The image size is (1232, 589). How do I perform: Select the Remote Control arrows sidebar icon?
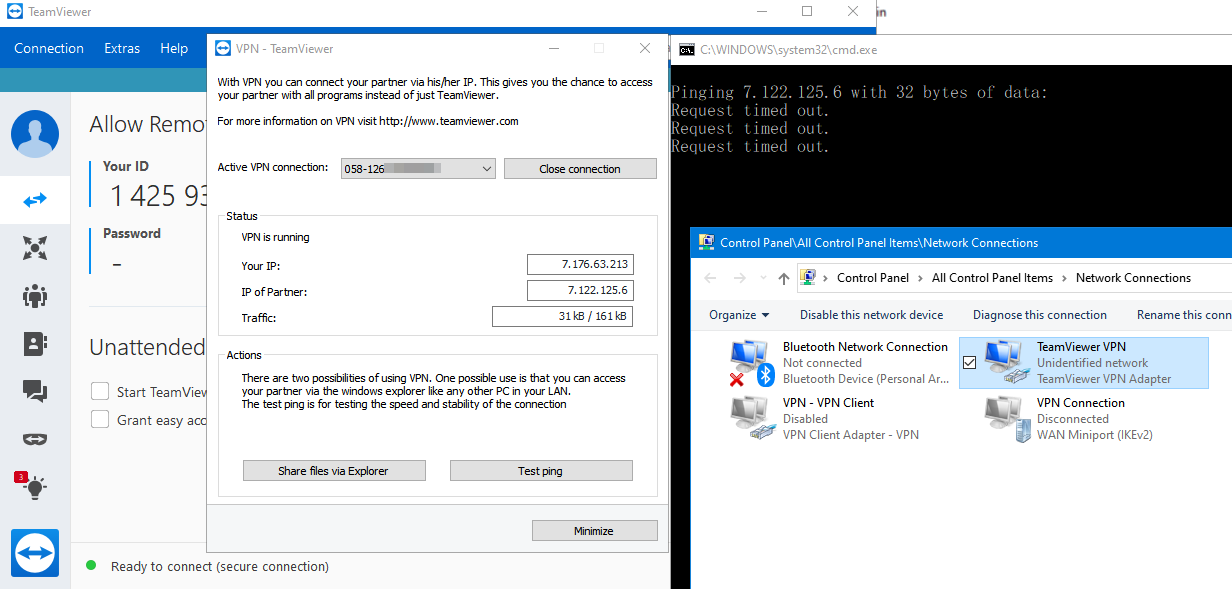click(35, 200)
